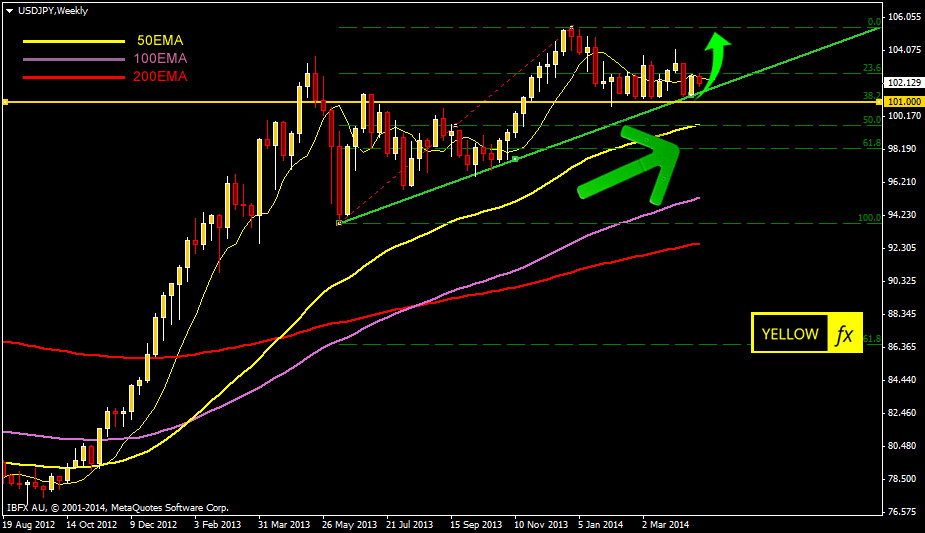Click the 100.0 Fibonacci level label
Image resolution: width=925 pixels, height=533 pixels.
(x=868, y=218)
